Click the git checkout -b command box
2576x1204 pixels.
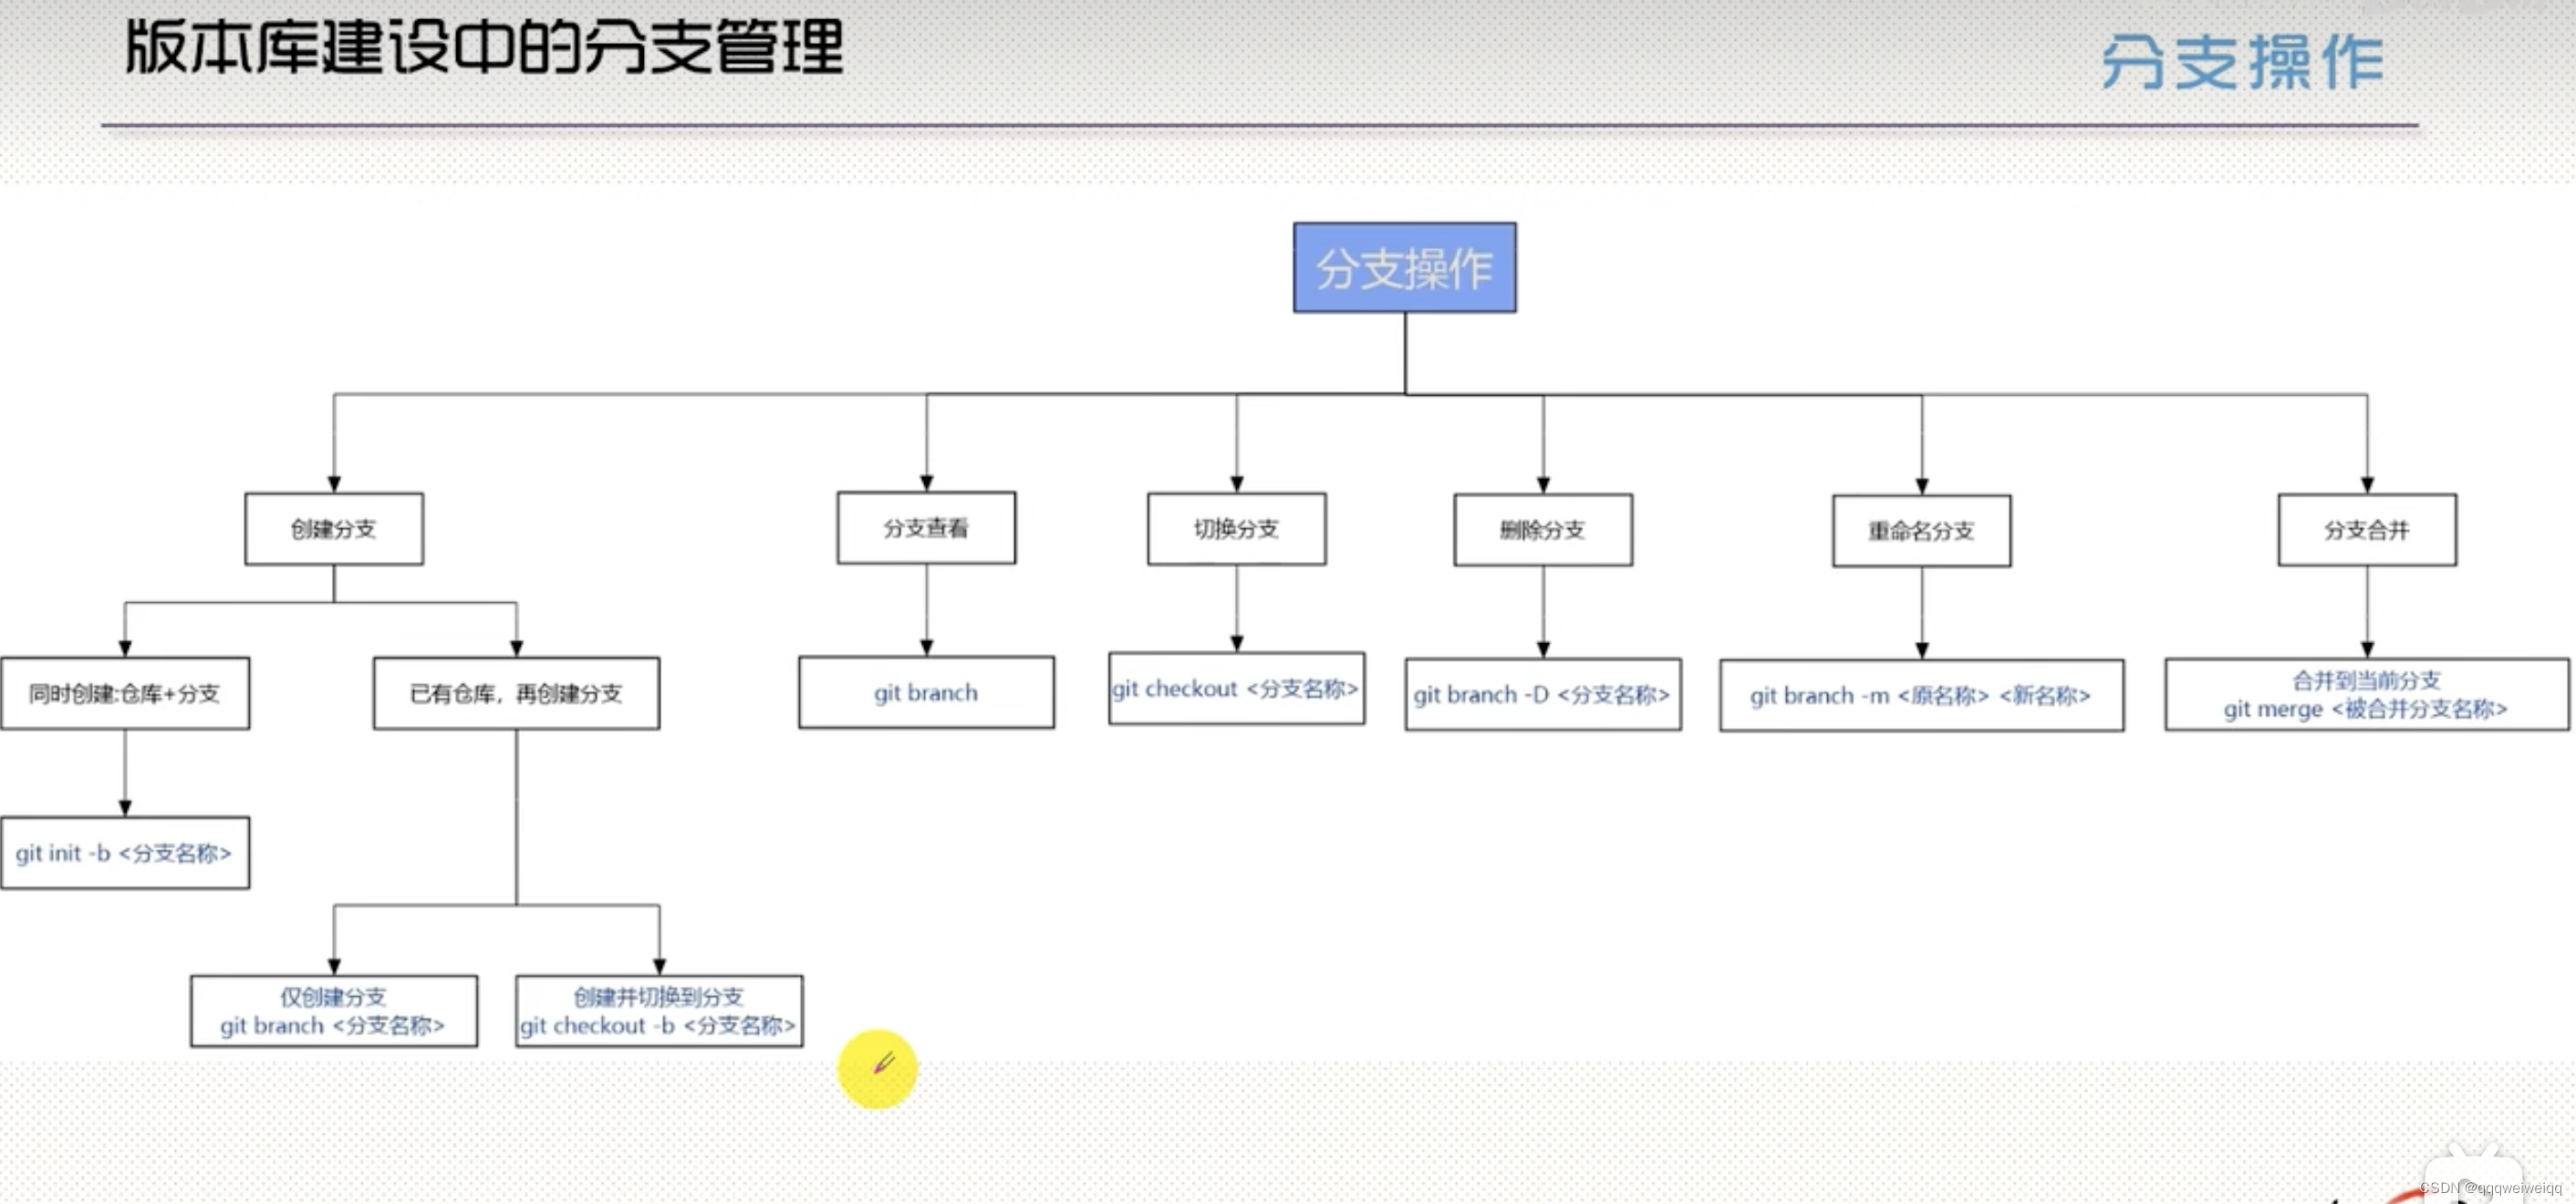coord(659,1011)
